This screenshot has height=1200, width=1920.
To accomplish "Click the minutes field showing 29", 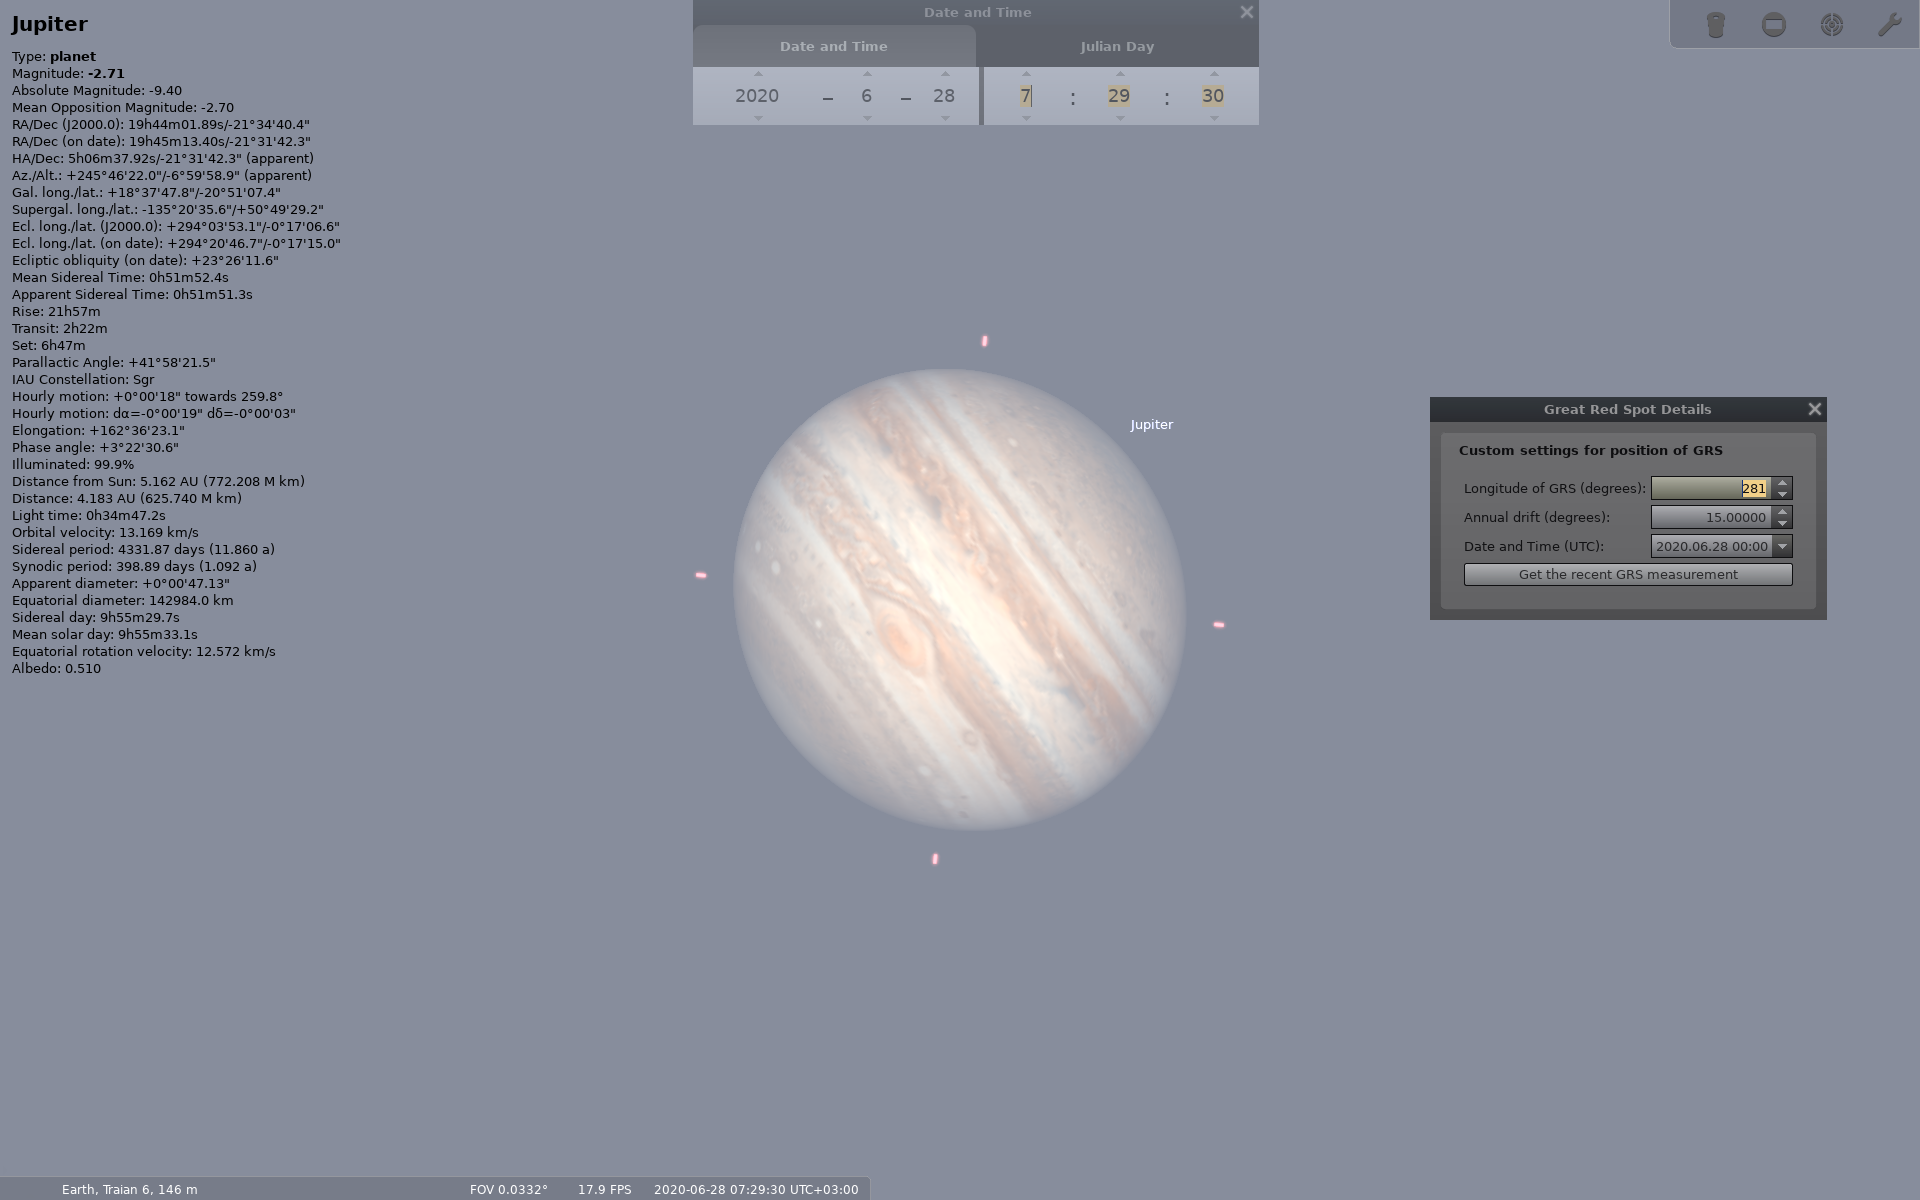I will click(x=1119, y=96).
